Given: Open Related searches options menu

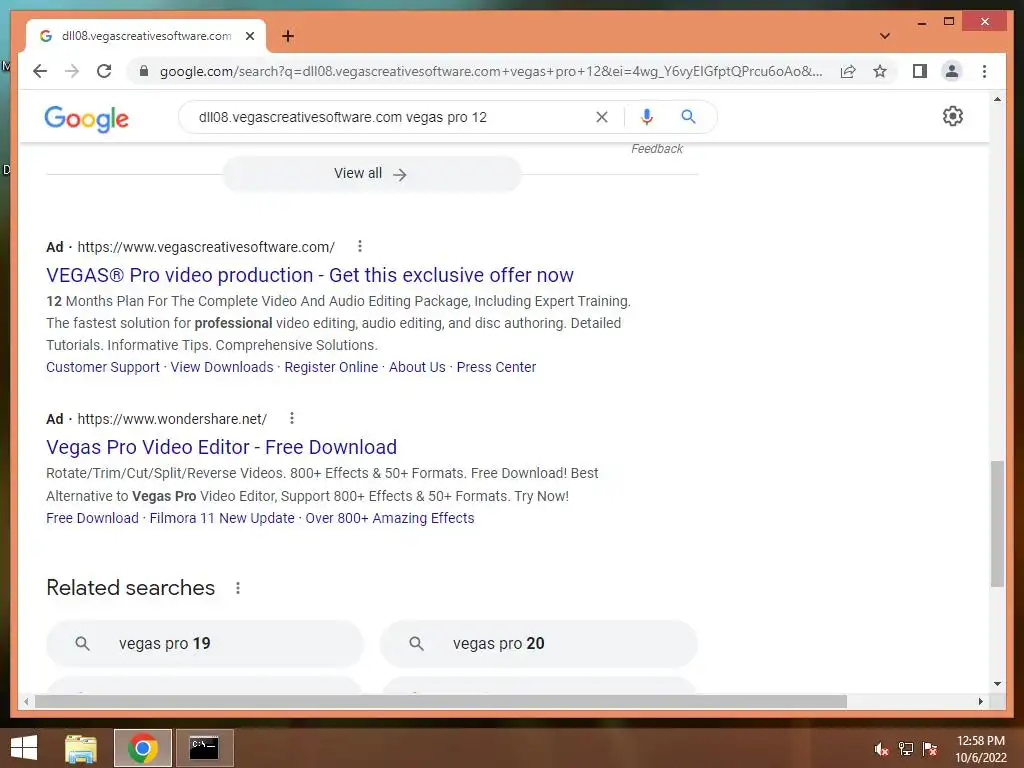Looking at the screenshot, I should coord(238,588).
